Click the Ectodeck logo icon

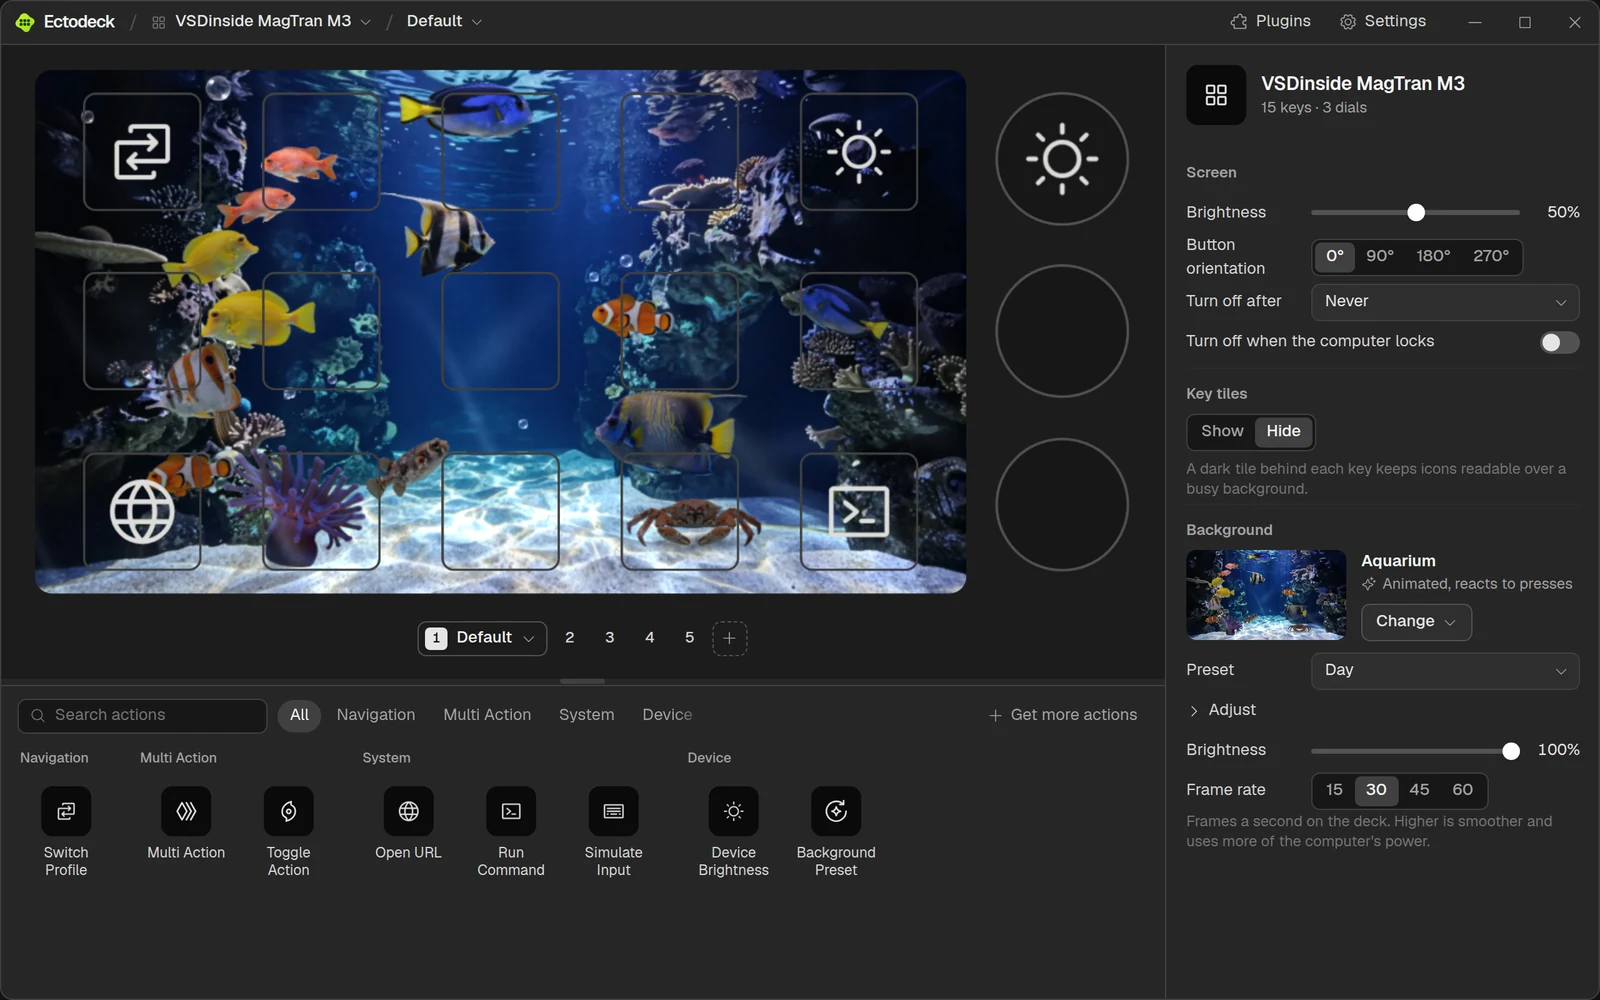tap(25, 22)
